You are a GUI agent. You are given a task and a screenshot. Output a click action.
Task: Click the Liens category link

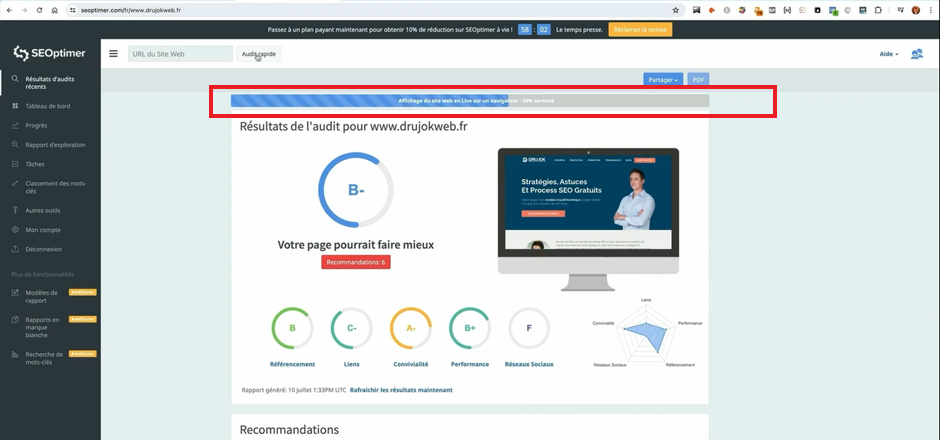(351, 364)
